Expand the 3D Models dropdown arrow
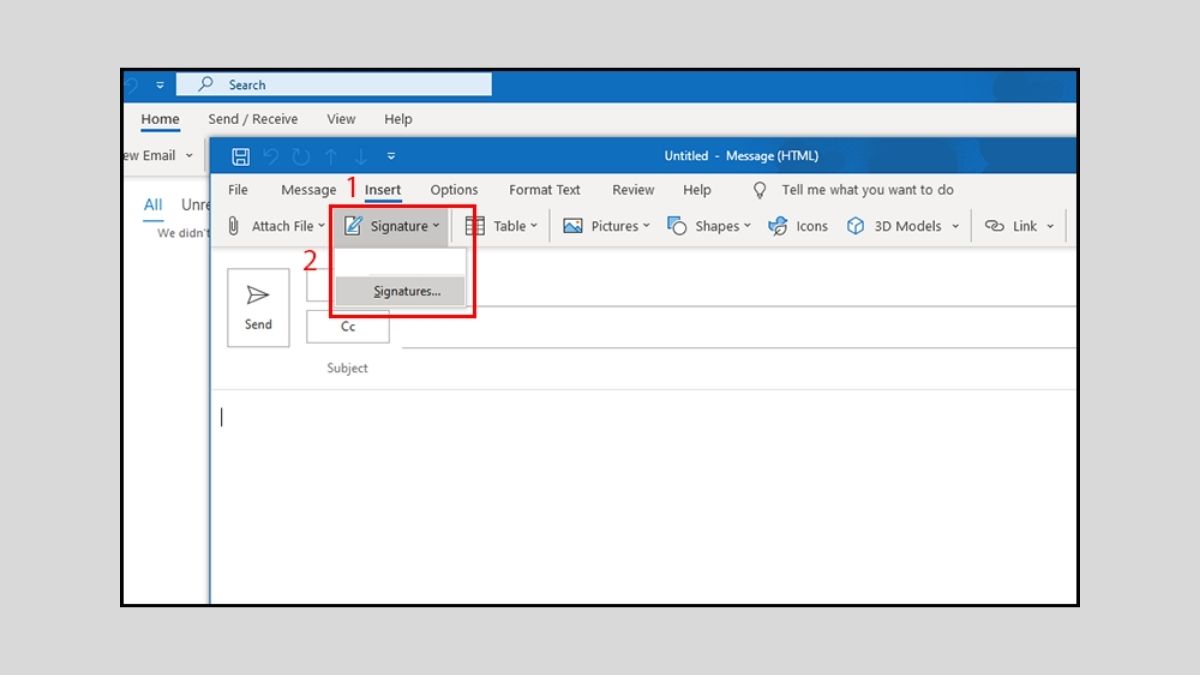 pyautogui.click(x=955, y=226)
